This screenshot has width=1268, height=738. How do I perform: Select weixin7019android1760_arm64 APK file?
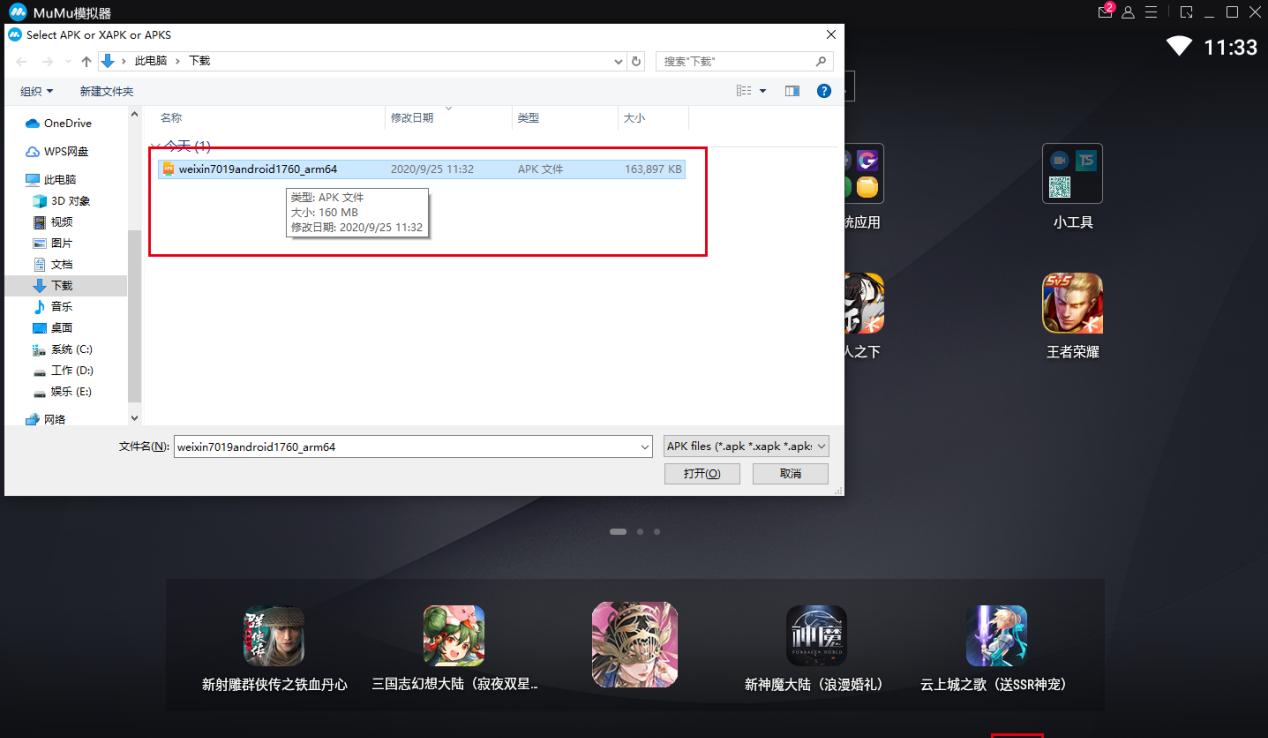(423, 169)
